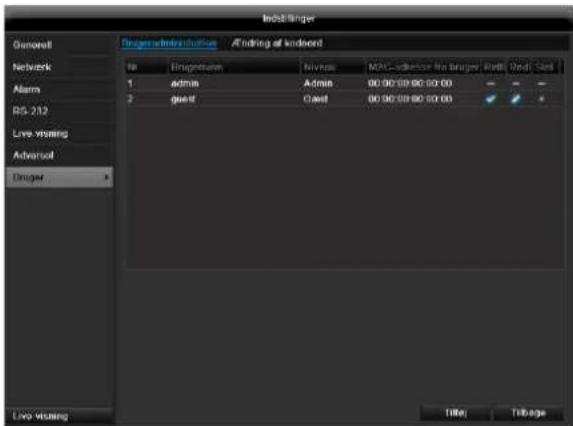This screenshot has width=573, height=426.
Task: Click the arrow on the Bruger entry
Action: pyautogui.click(x=106, y=178)
